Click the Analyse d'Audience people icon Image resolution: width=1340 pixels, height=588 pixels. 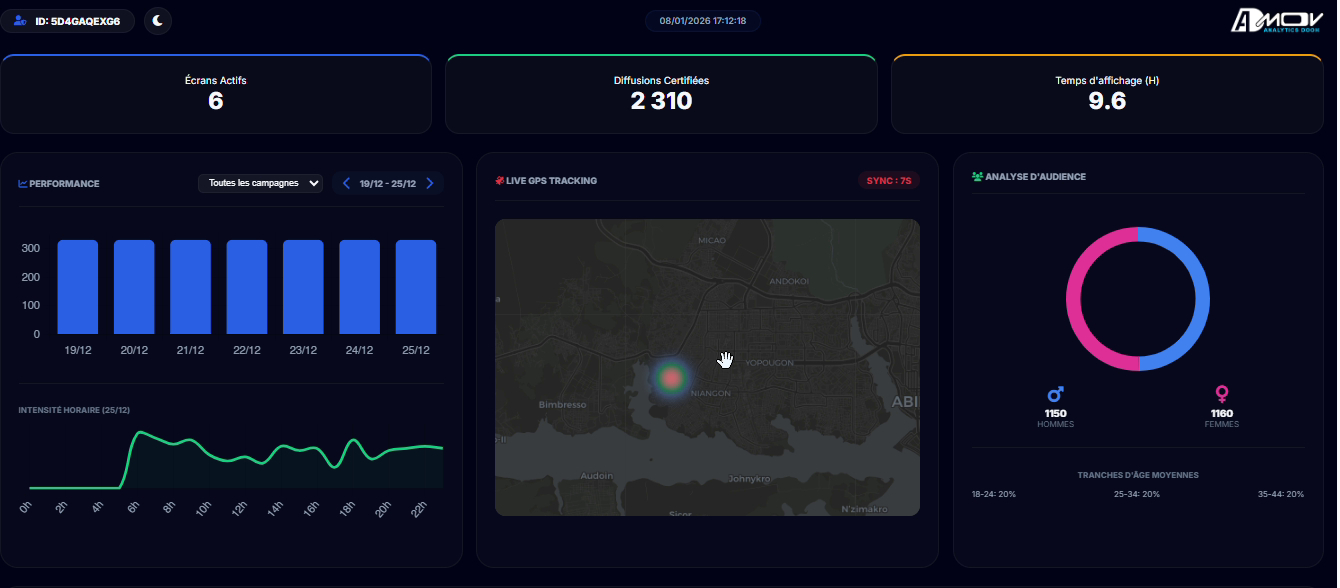(977, 177)
